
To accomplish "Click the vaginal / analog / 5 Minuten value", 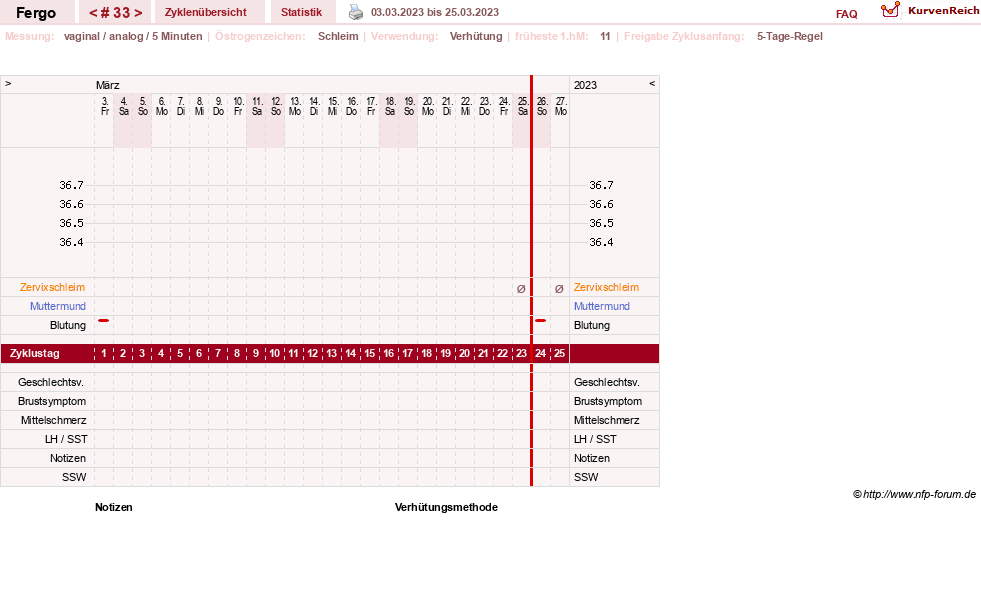I will 133,36.
